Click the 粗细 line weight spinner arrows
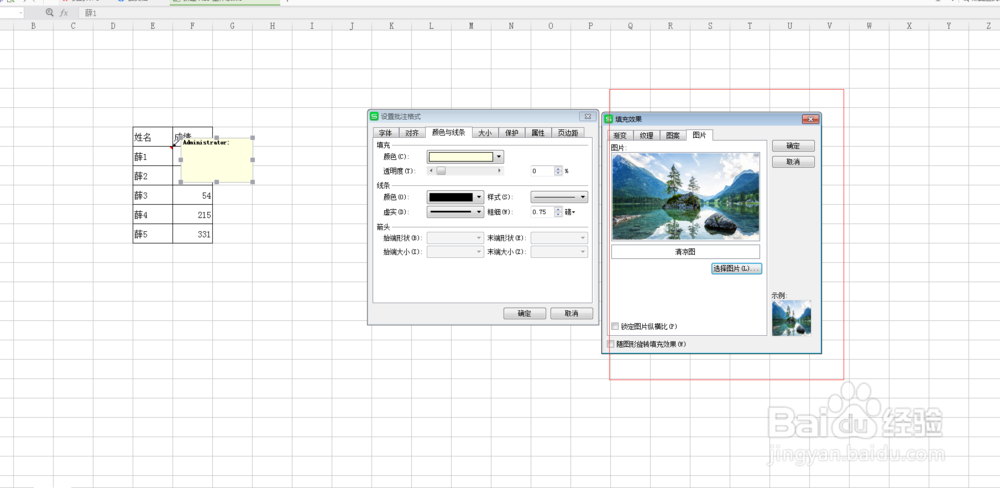This screenshot has width=1000, height=488. tap(559, 212)
